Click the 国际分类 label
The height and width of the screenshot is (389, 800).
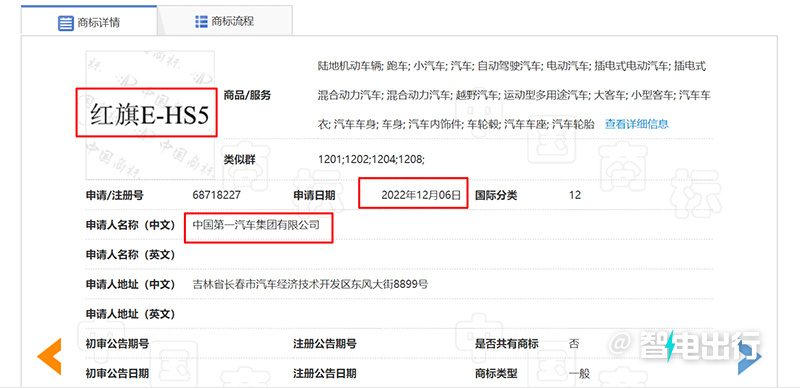click(x=496, y=195)
